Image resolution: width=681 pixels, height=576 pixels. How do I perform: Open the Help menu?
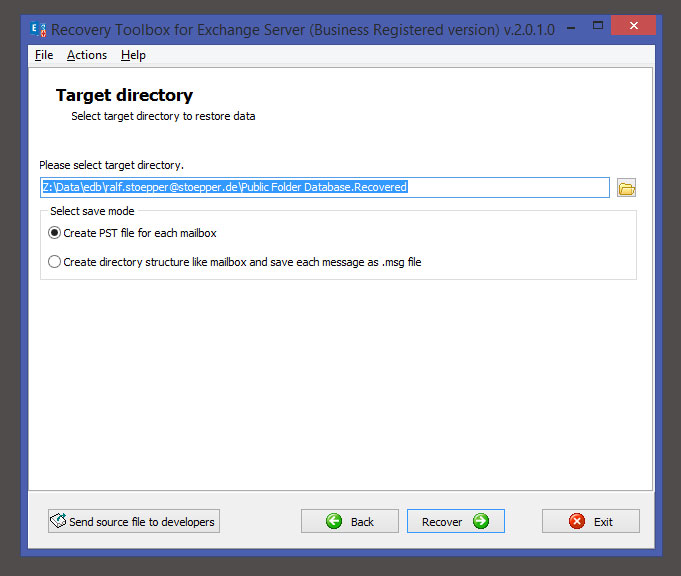[x=133, y=55]
